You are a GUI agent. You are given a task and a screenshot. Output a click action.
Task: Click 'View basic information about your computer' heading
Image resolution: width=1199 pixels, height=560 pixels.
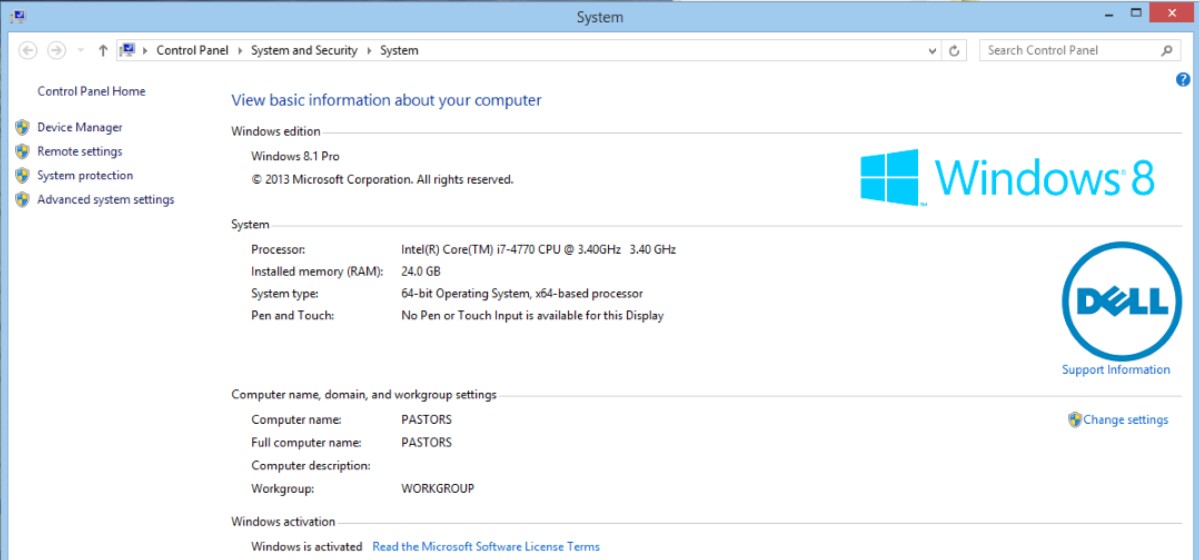[386, 100]
